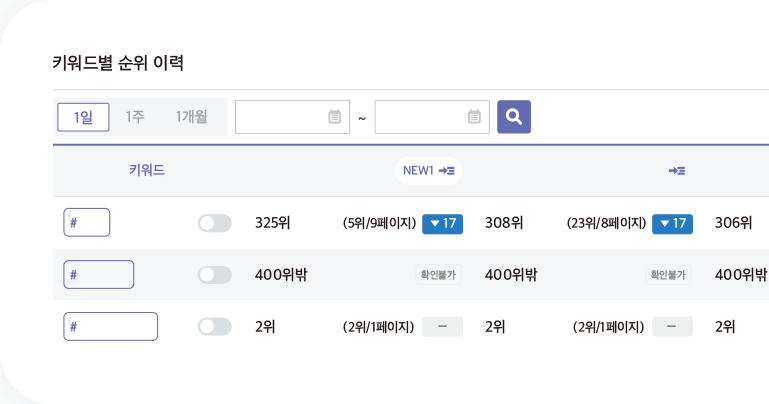Toggle the switch in the 2위 row
Viewport: 769px width, 404px height.
click(214, 327)
